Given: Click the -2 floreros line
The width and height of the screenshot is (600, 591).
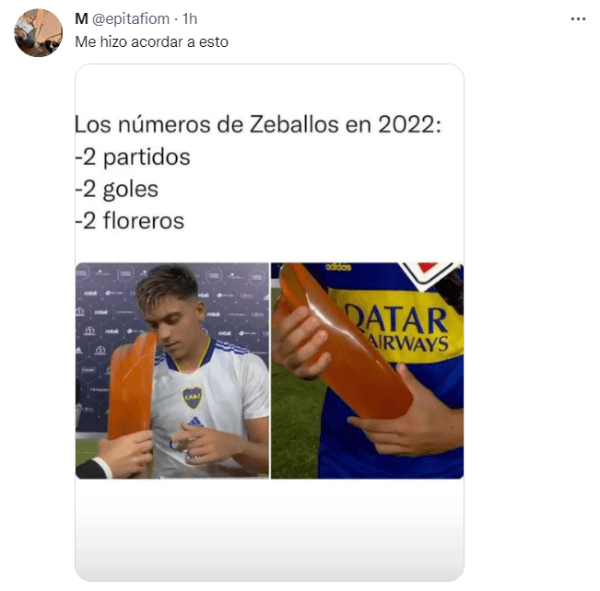Looking at the screenshot, I should (130, 221).
